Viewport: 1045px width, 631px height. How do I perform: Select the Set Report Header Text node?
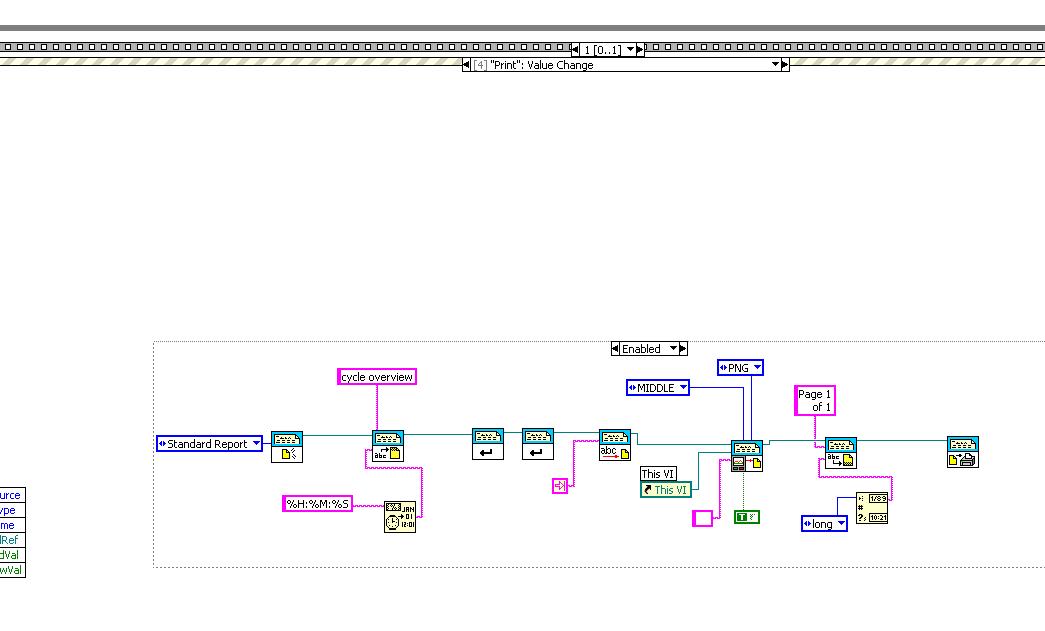(388, 446)
